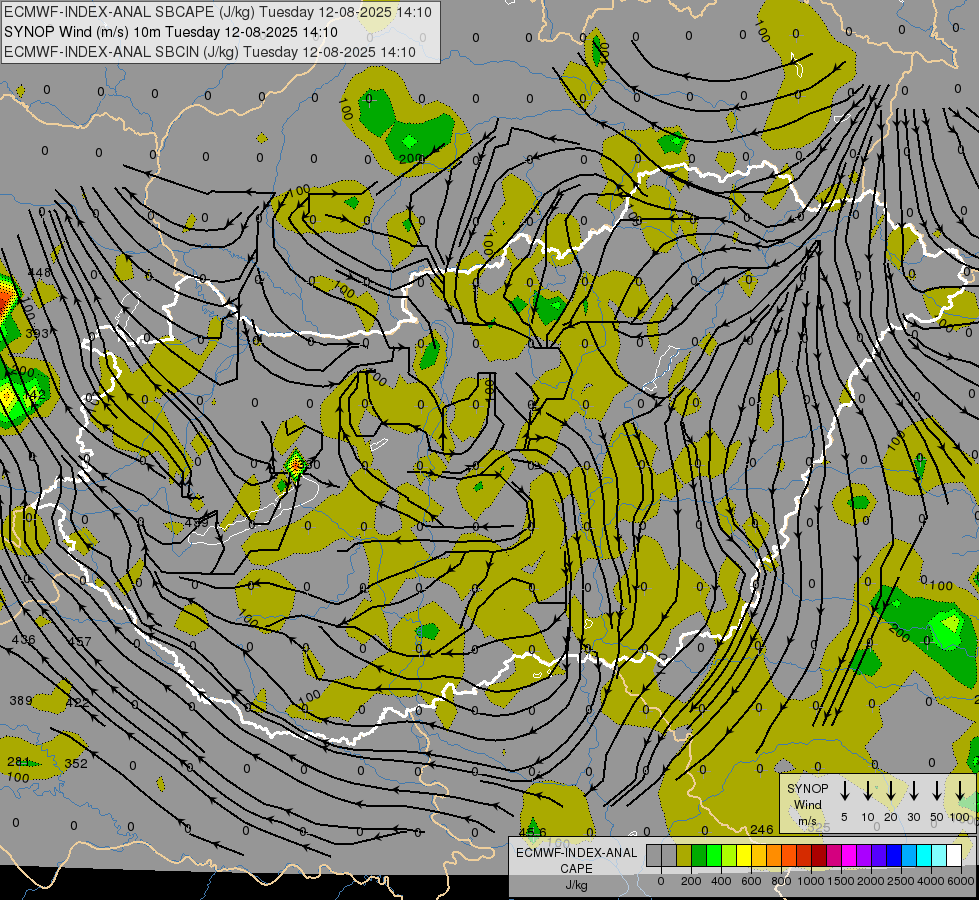Click the map value 352

76,763
